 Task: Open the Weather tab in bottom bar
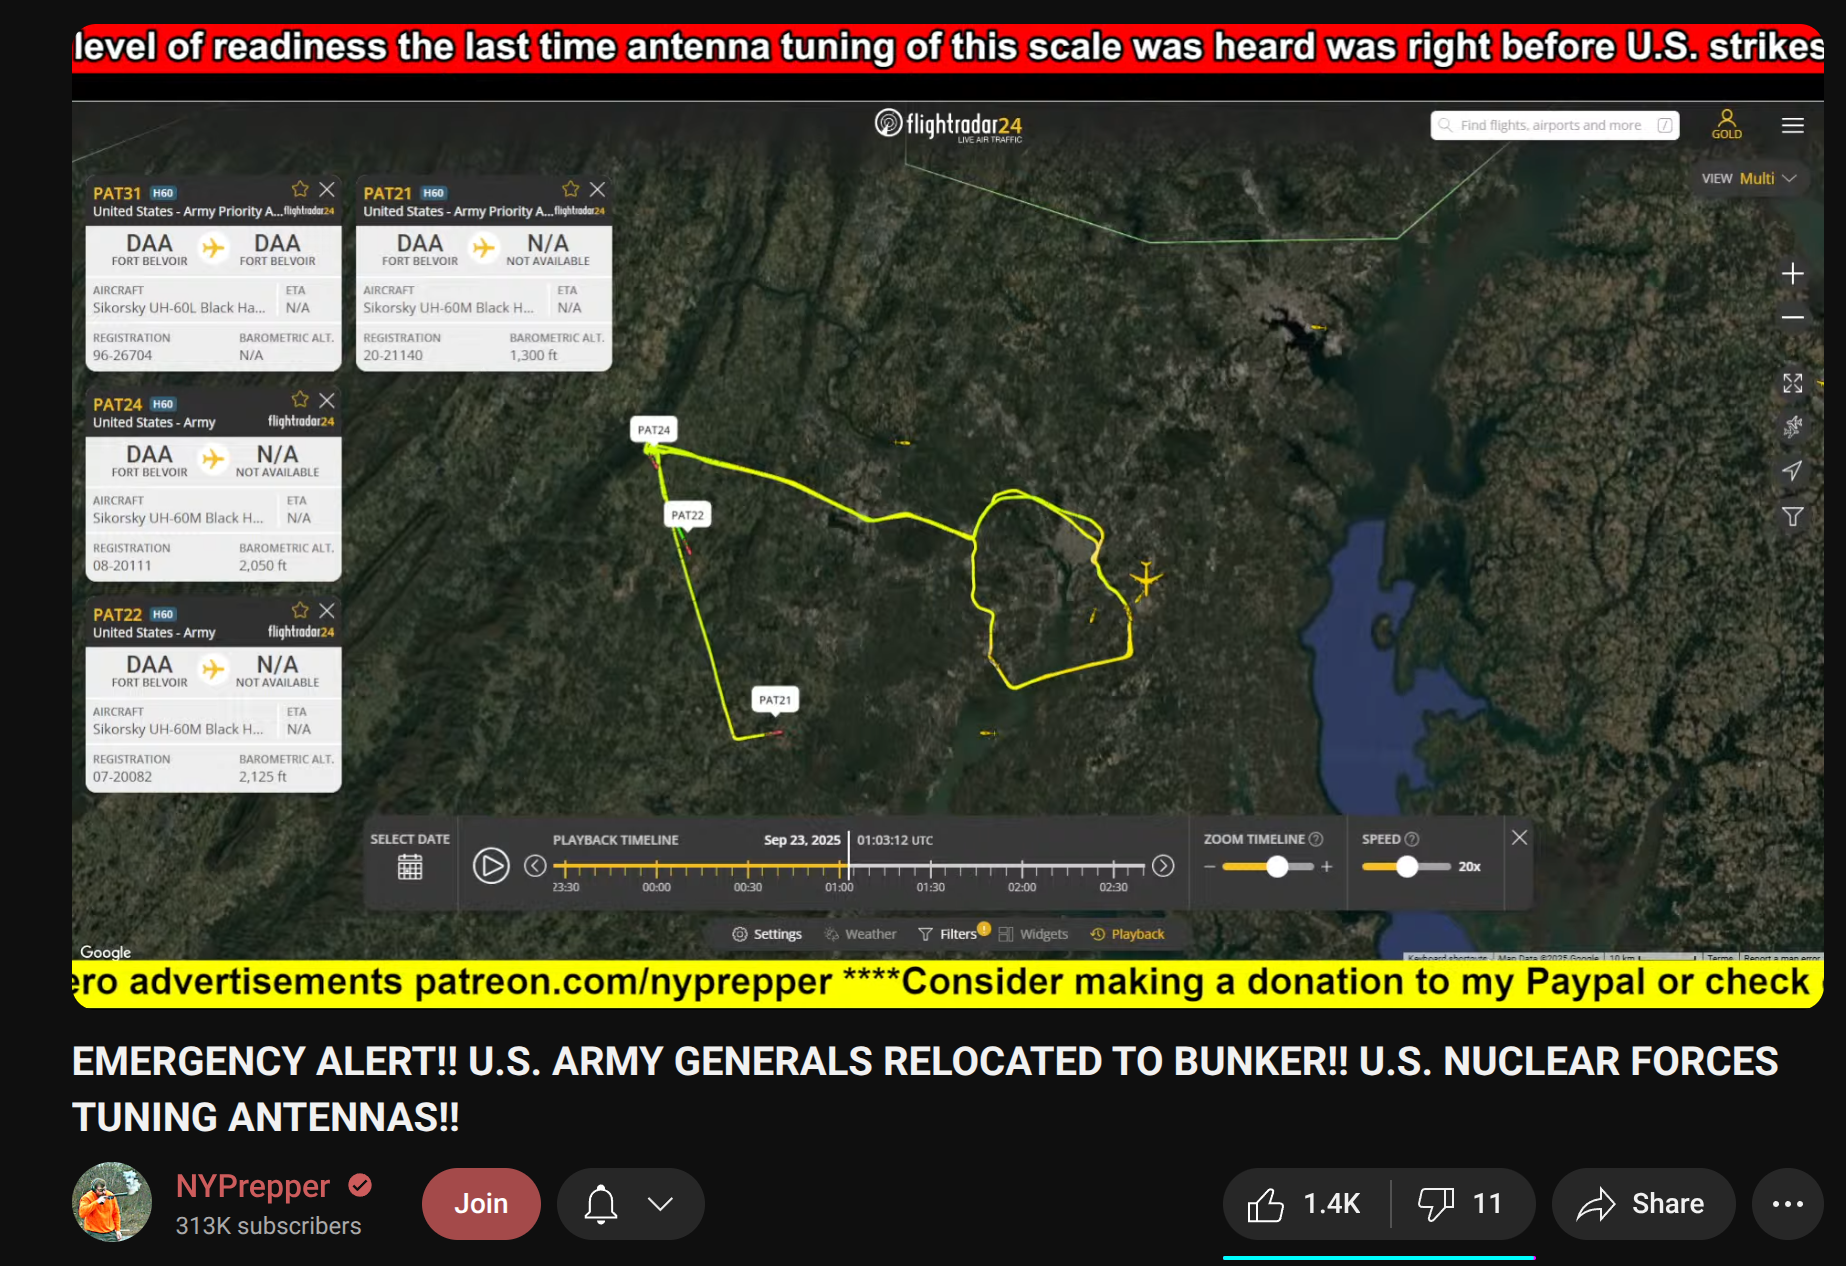(860, 934)
